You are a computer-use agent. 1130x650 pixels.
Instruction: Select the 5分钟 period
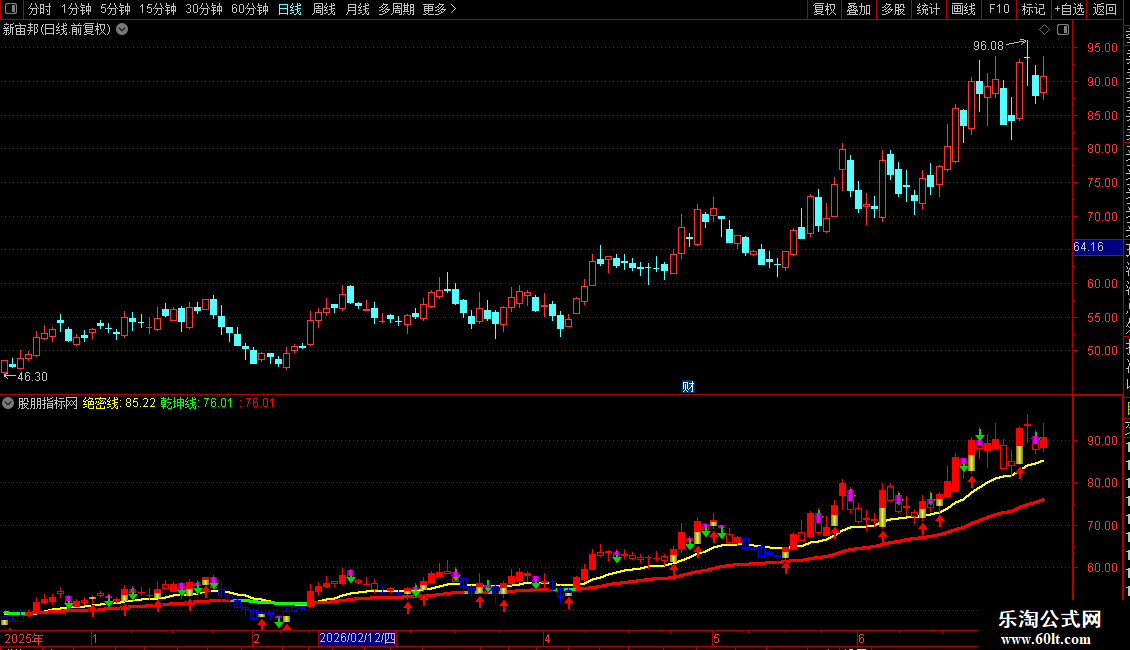115,9
